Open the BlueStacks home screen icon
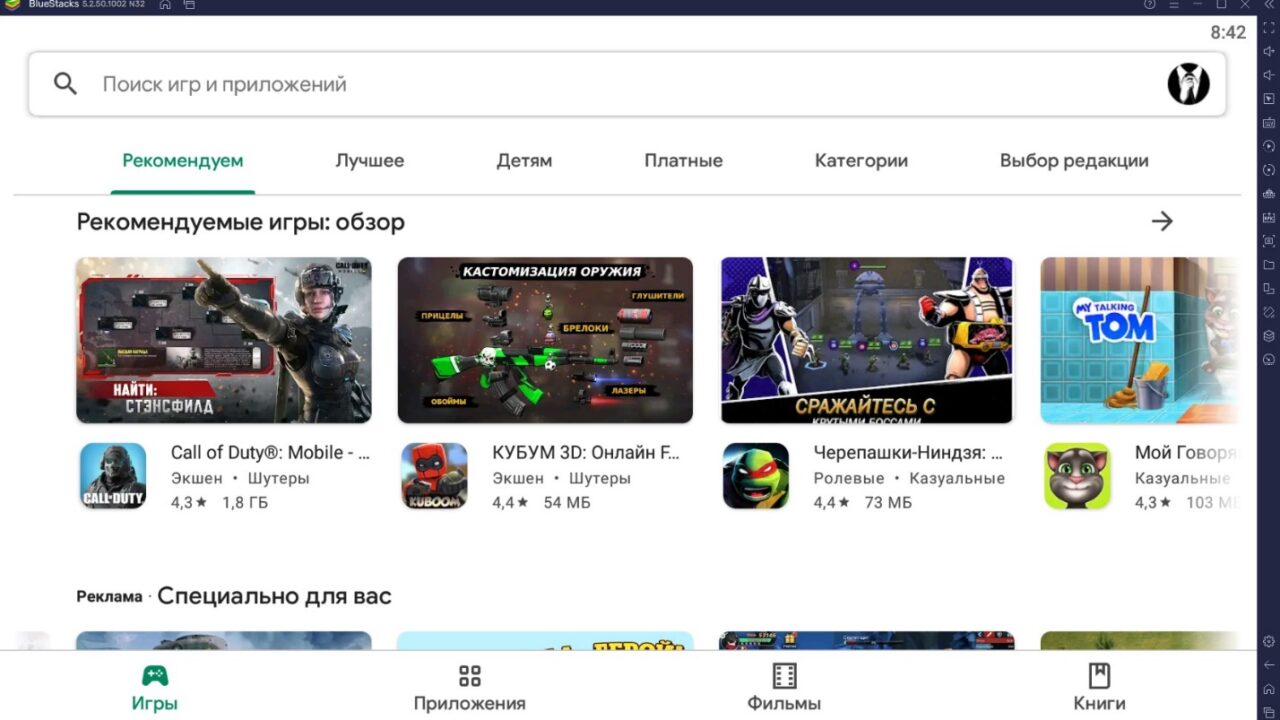The width and height of the screenshot is (1280, 720). coord(164,4)
